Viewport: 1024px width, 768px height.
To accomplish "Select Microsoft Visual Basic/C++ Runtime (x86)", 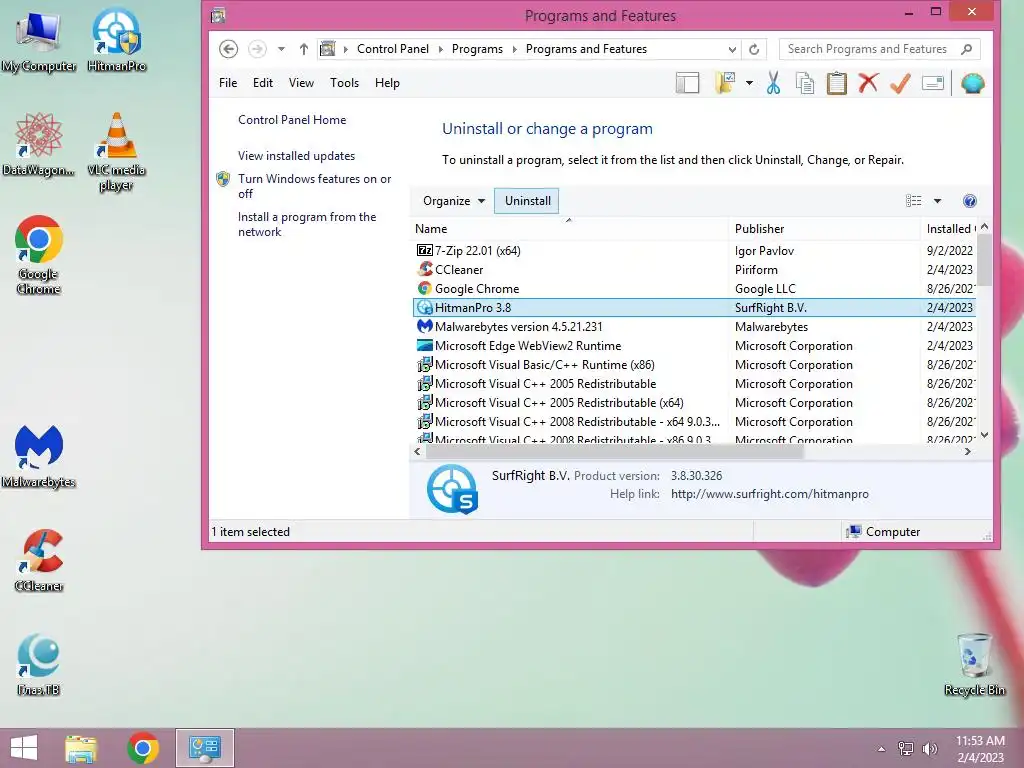I will coord(695,364).
